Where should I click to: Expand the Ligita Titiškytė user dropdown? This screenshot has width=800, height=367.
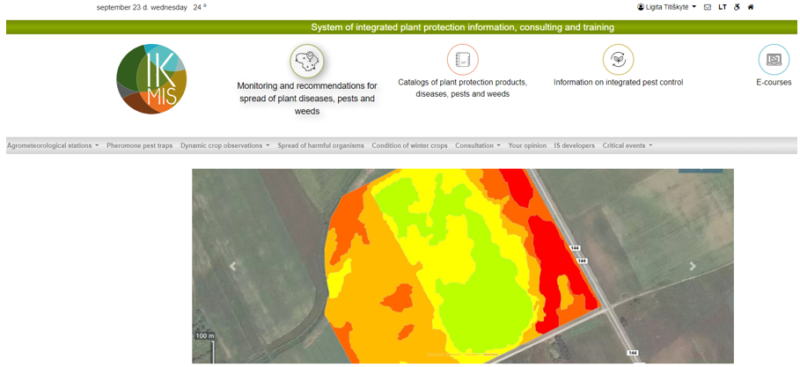click(667, 7)
